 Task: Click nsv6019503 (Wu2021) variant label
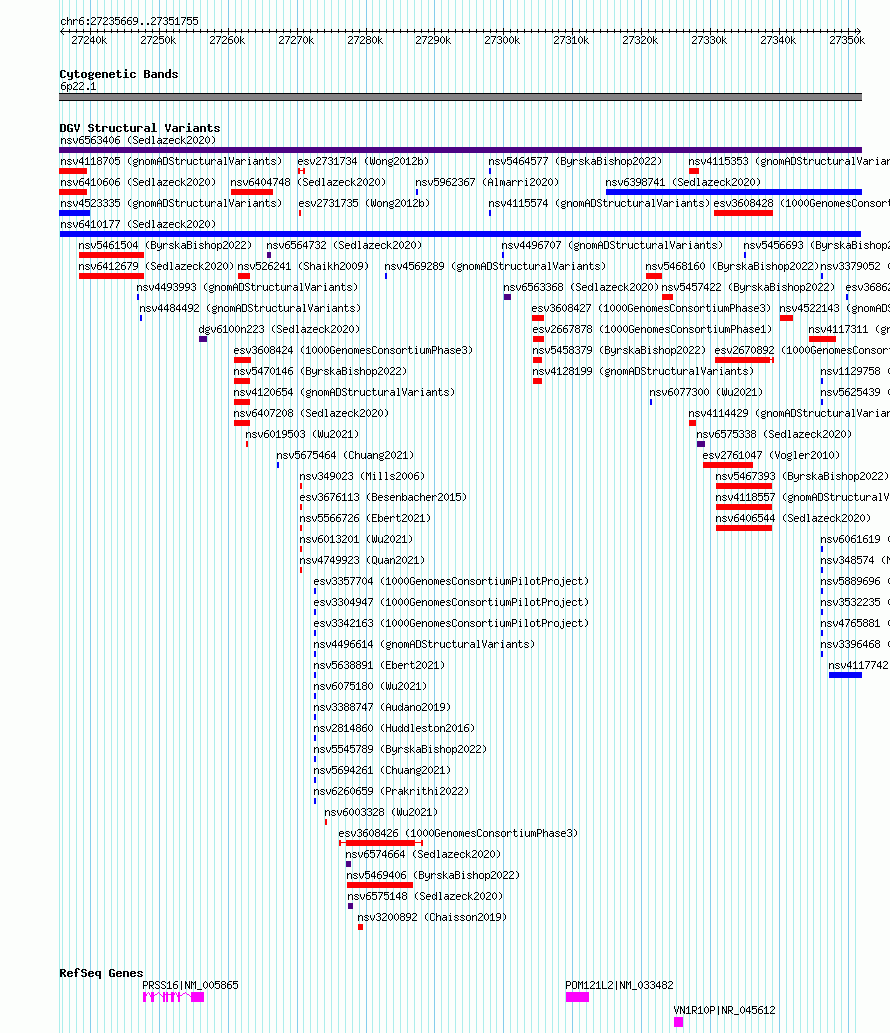(302, 435)
